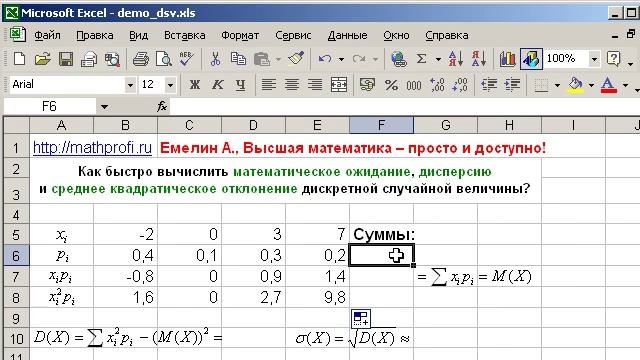Apply yellow fill color bucket
640x360 pixels.
click(576, 85)
